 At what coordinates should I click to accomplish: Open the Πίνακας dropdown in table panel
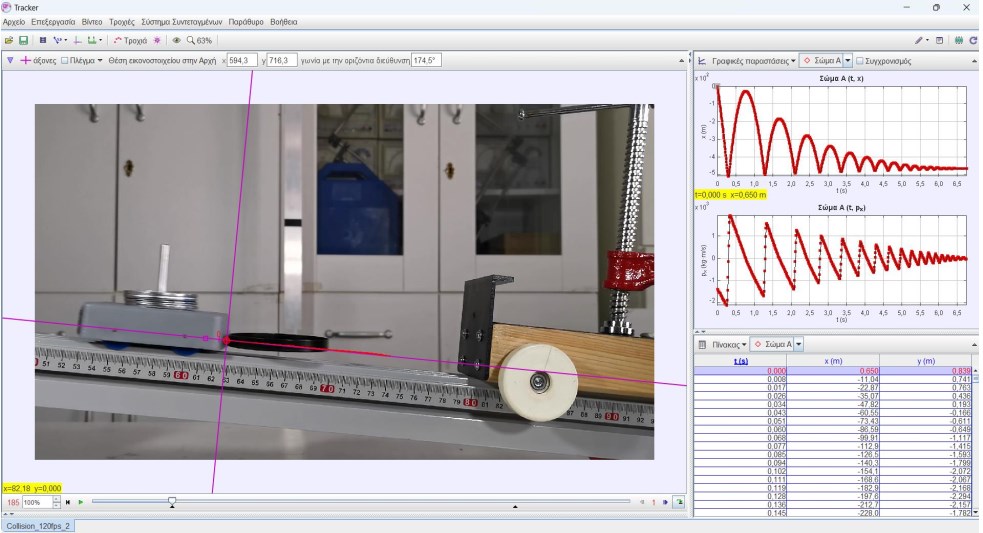(x=730, y=344)
